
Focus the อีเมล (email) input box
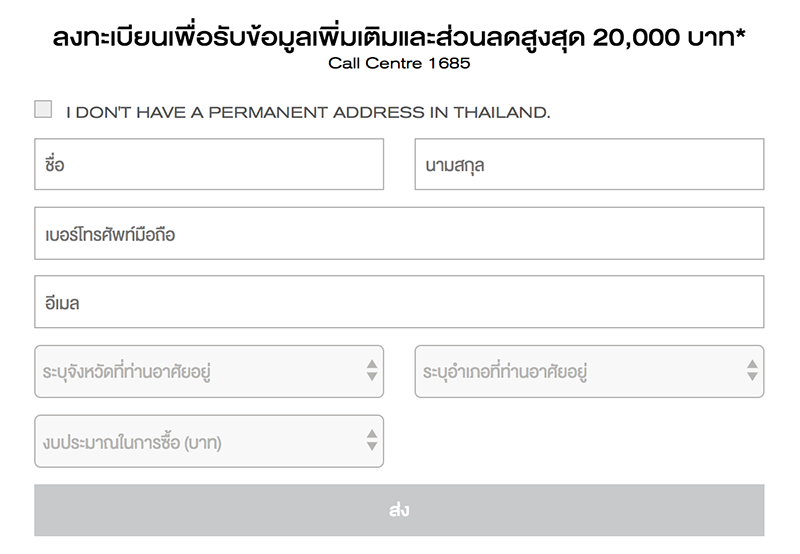(x=399, y=302)
